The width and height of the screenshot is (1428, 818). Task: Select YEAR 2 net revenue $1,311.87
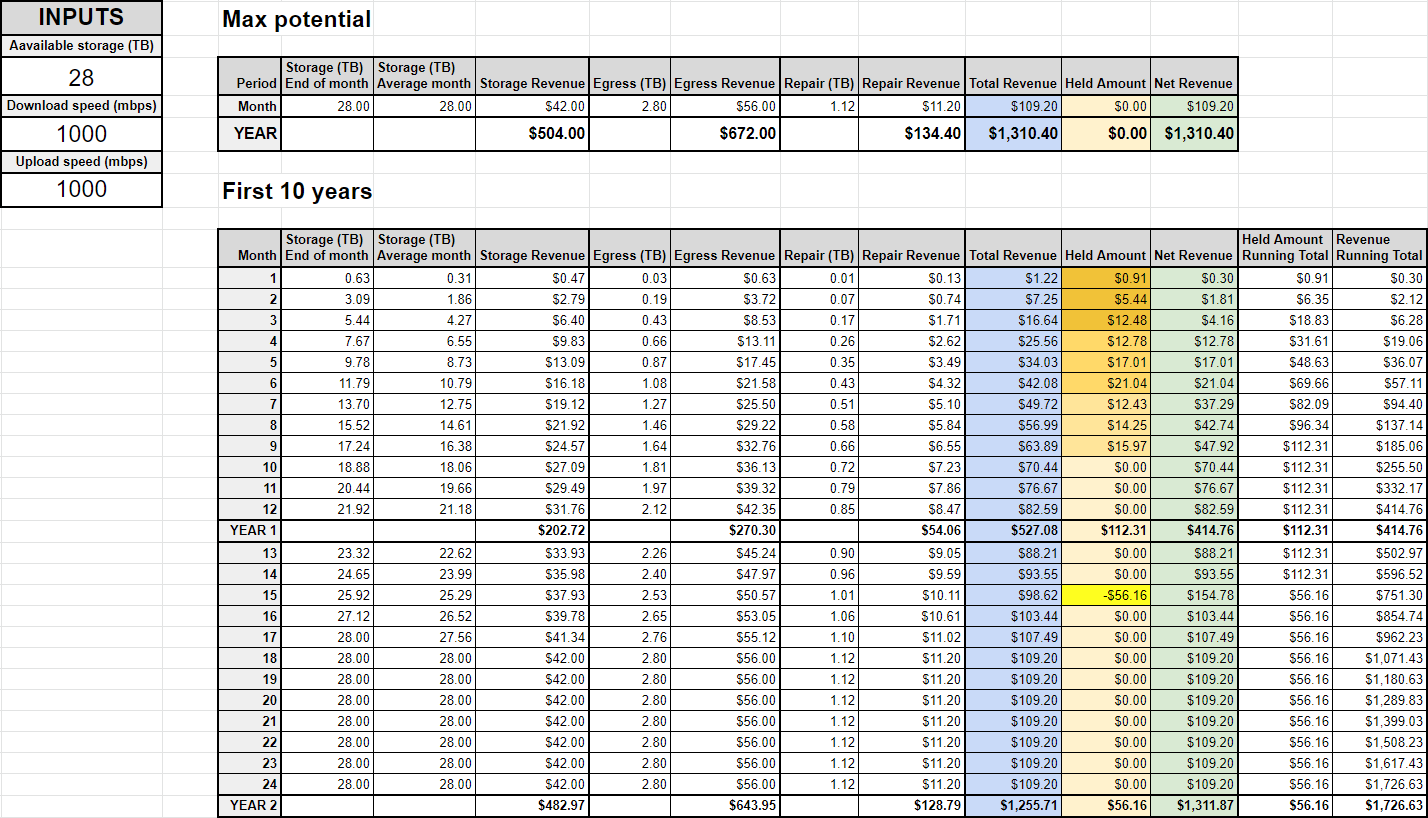(x=1194, y=805)
